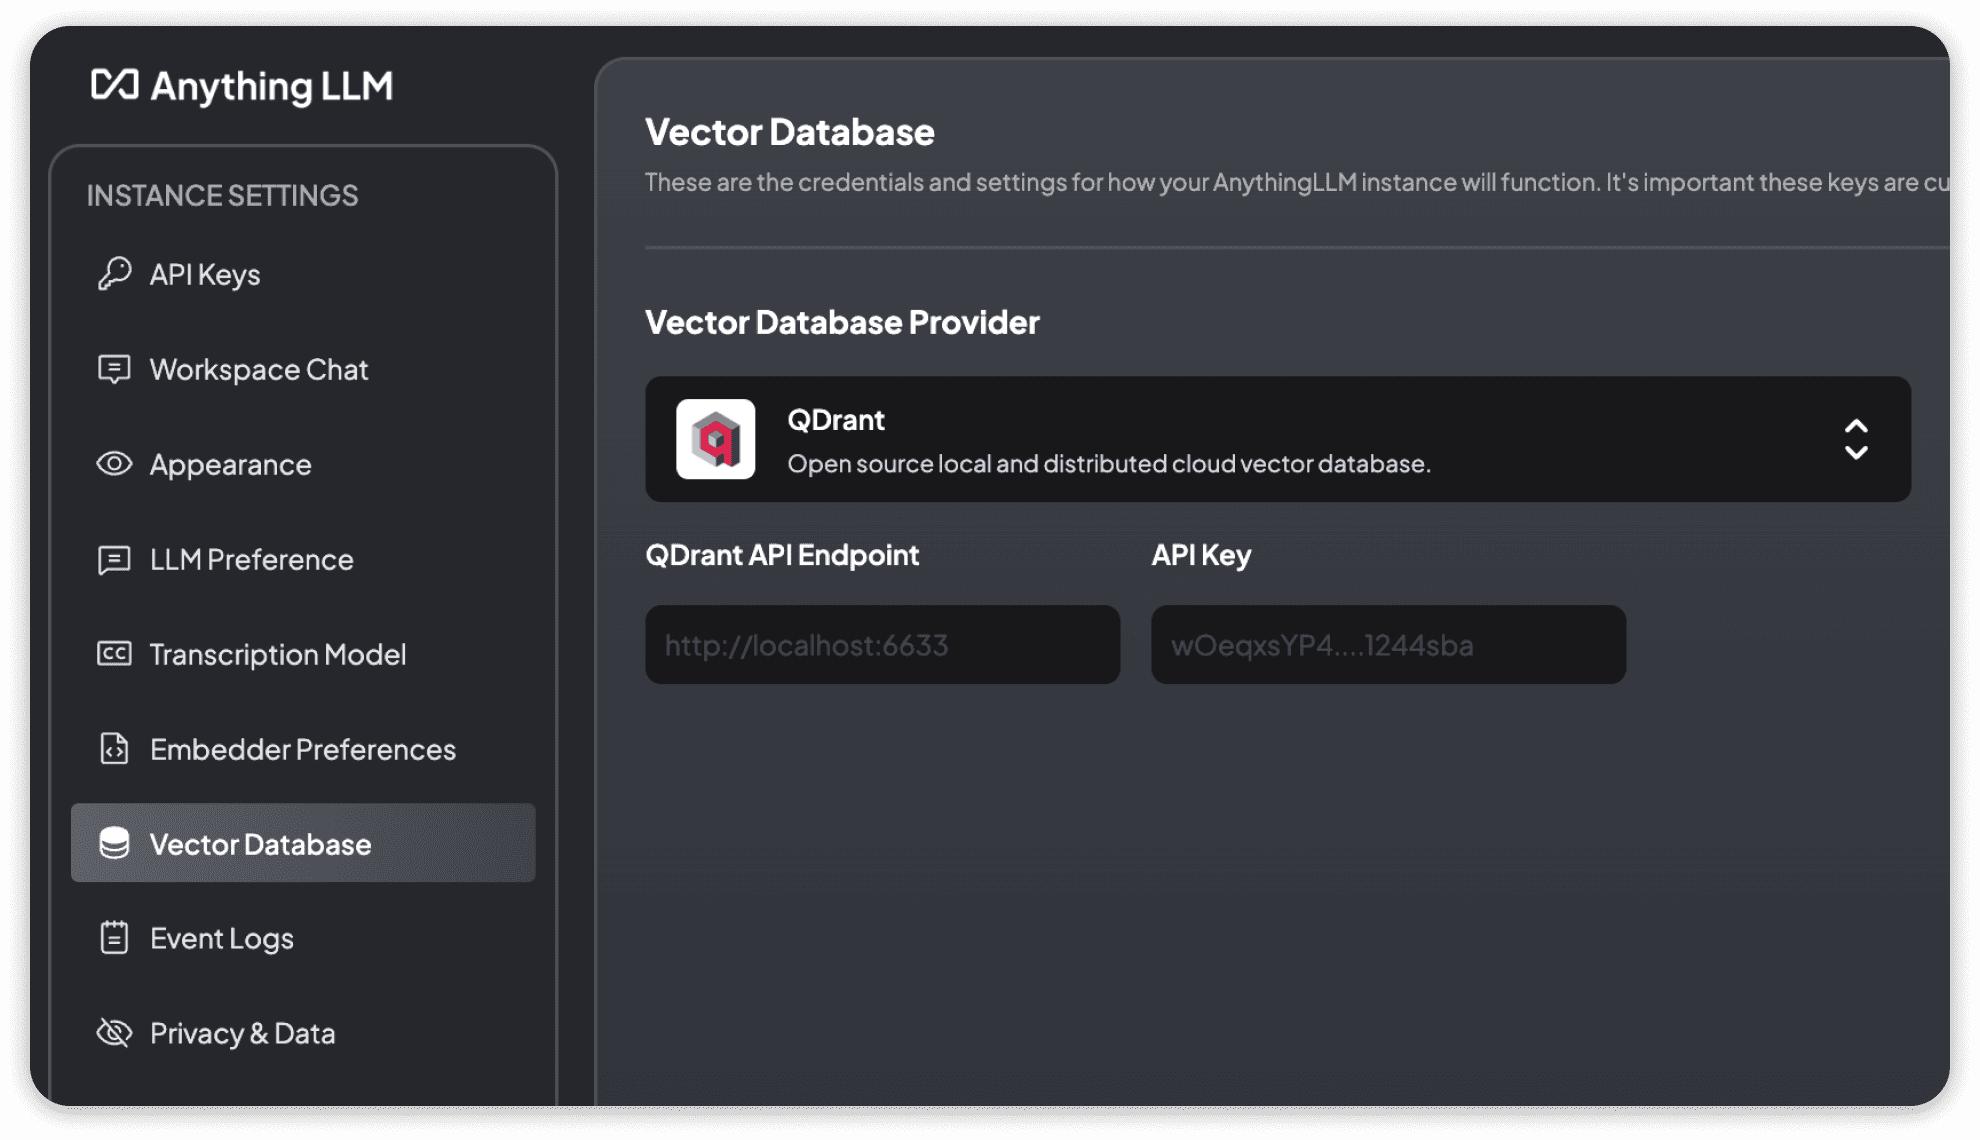This screenshot has height=1140, width=1980.
Task: Click the QDrant logo thumbnail
Action: pyautogui.click(x=715, y=439)
